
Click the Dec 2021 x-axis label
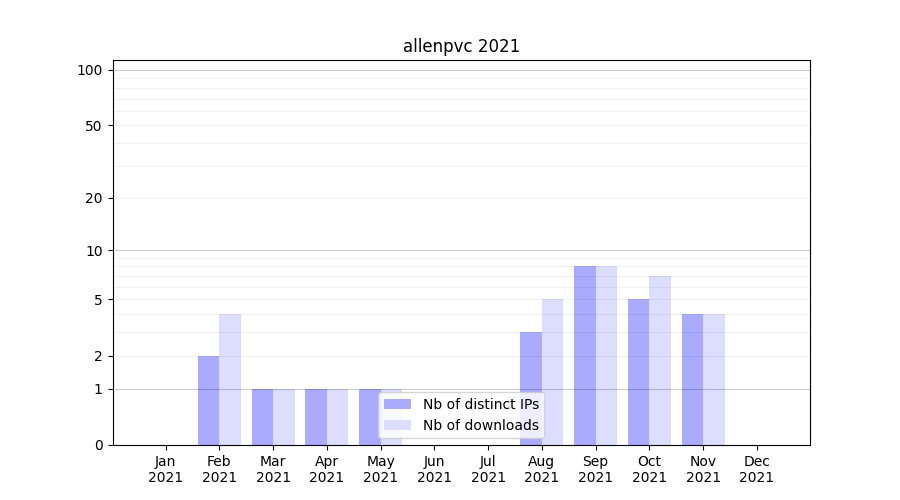pos(756,469)
